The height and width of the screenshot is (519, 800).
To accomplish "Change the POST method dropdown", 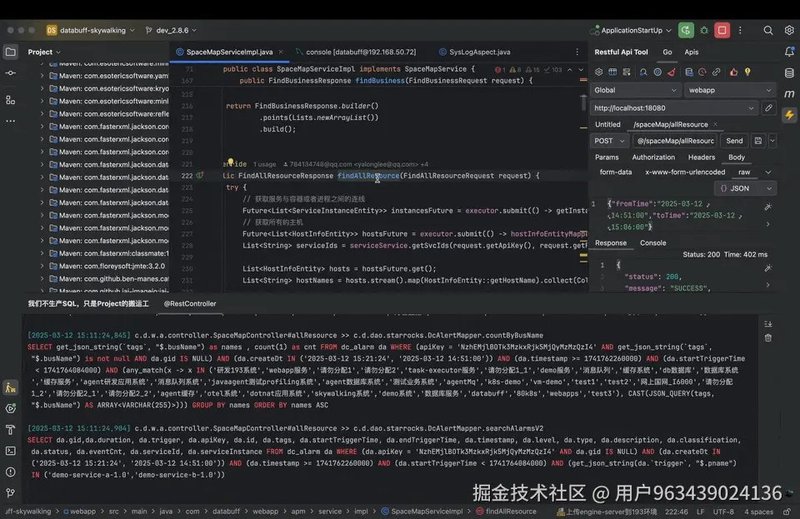I will click(609, 141).
